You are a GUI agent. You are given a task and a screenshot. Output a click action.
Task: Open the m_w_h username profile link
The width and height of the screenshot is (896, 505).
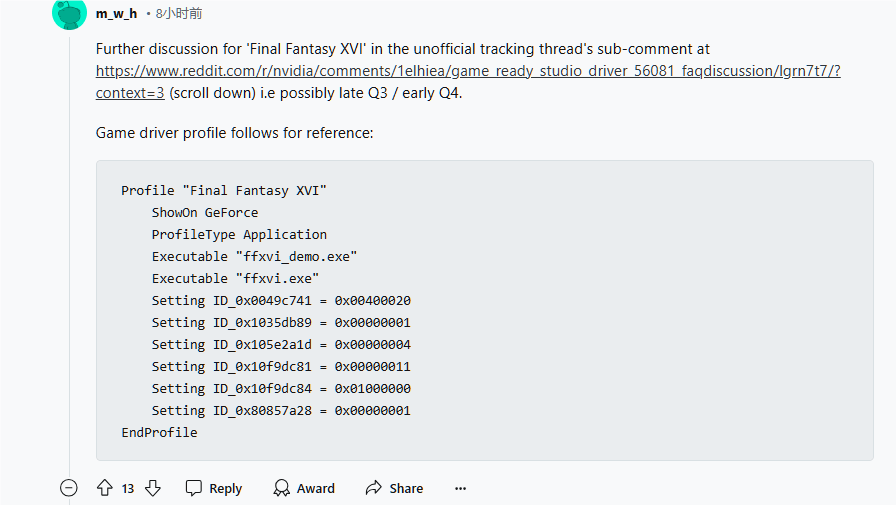click(117, 14)
